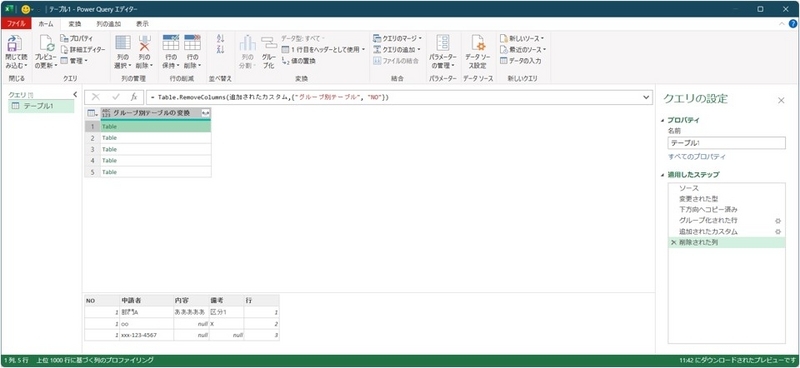Select the Table cell in row 5
The width and height of the screenshot is (800, 368).
(156, 172)
